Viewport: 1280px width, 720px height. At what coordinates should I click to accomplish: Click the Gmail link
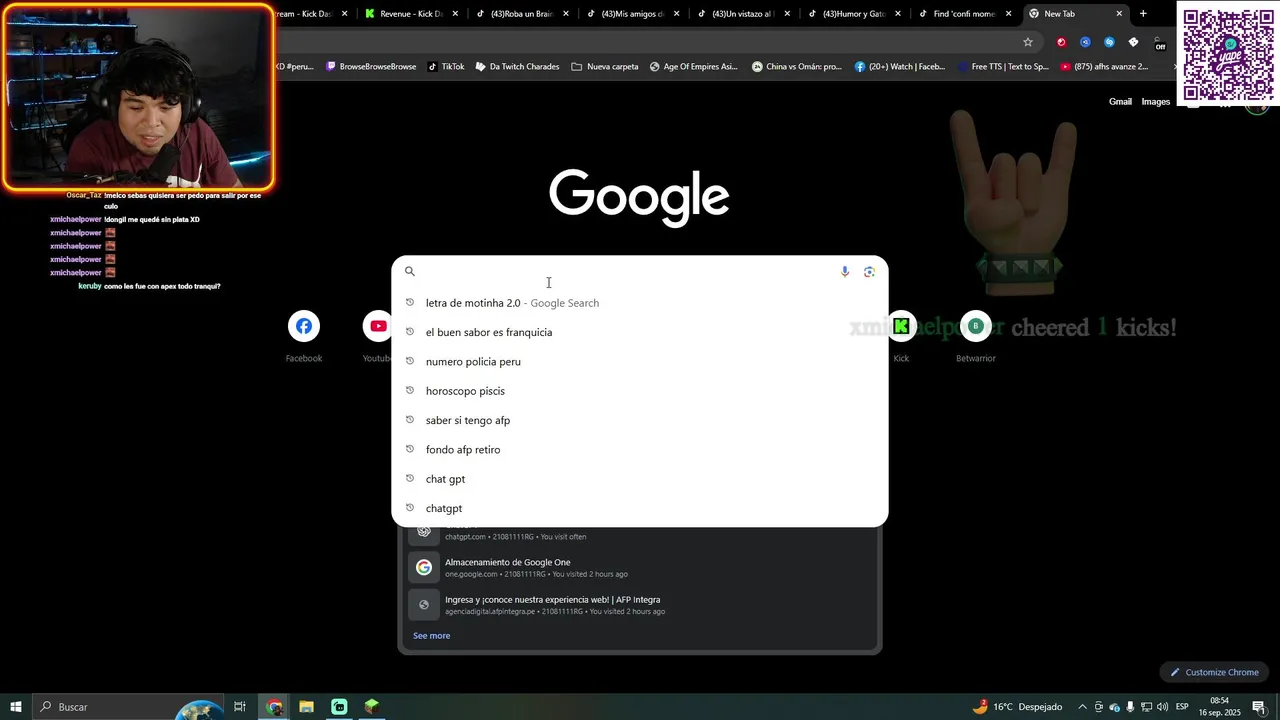pos(1120,101)
